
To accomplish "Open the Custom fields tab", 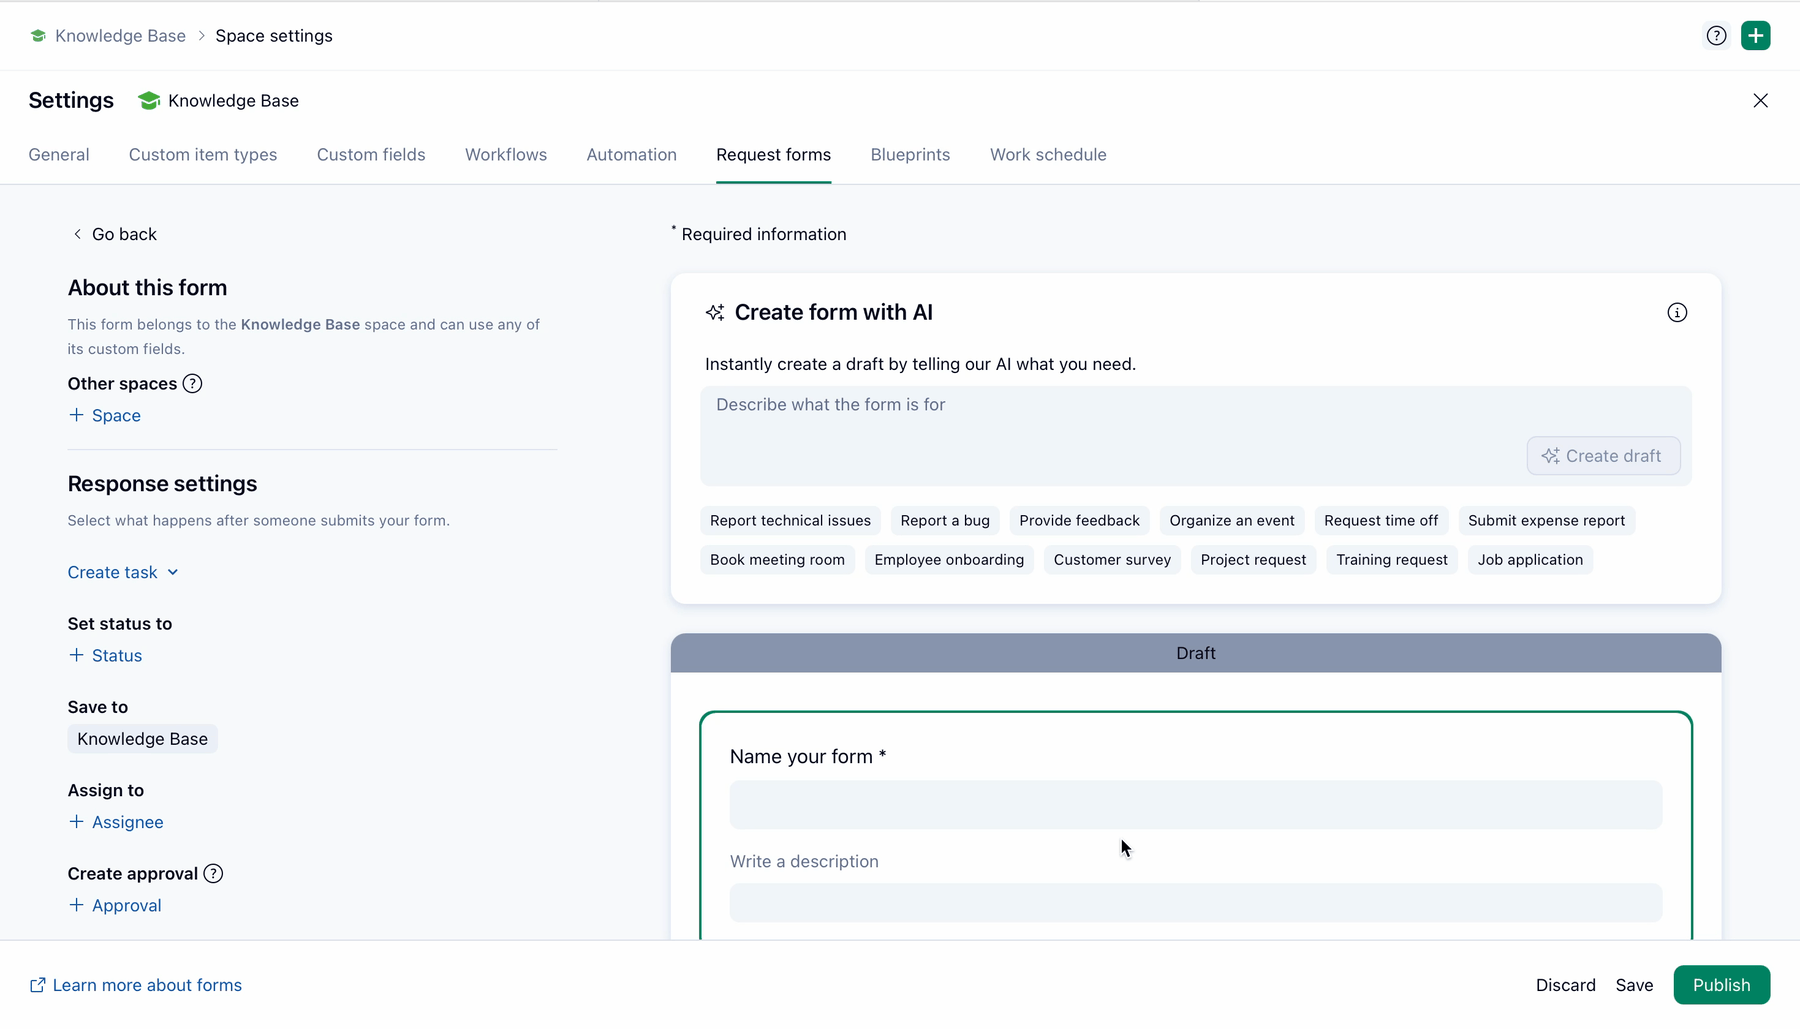I will pyautogui.click(x=371, y=155).
